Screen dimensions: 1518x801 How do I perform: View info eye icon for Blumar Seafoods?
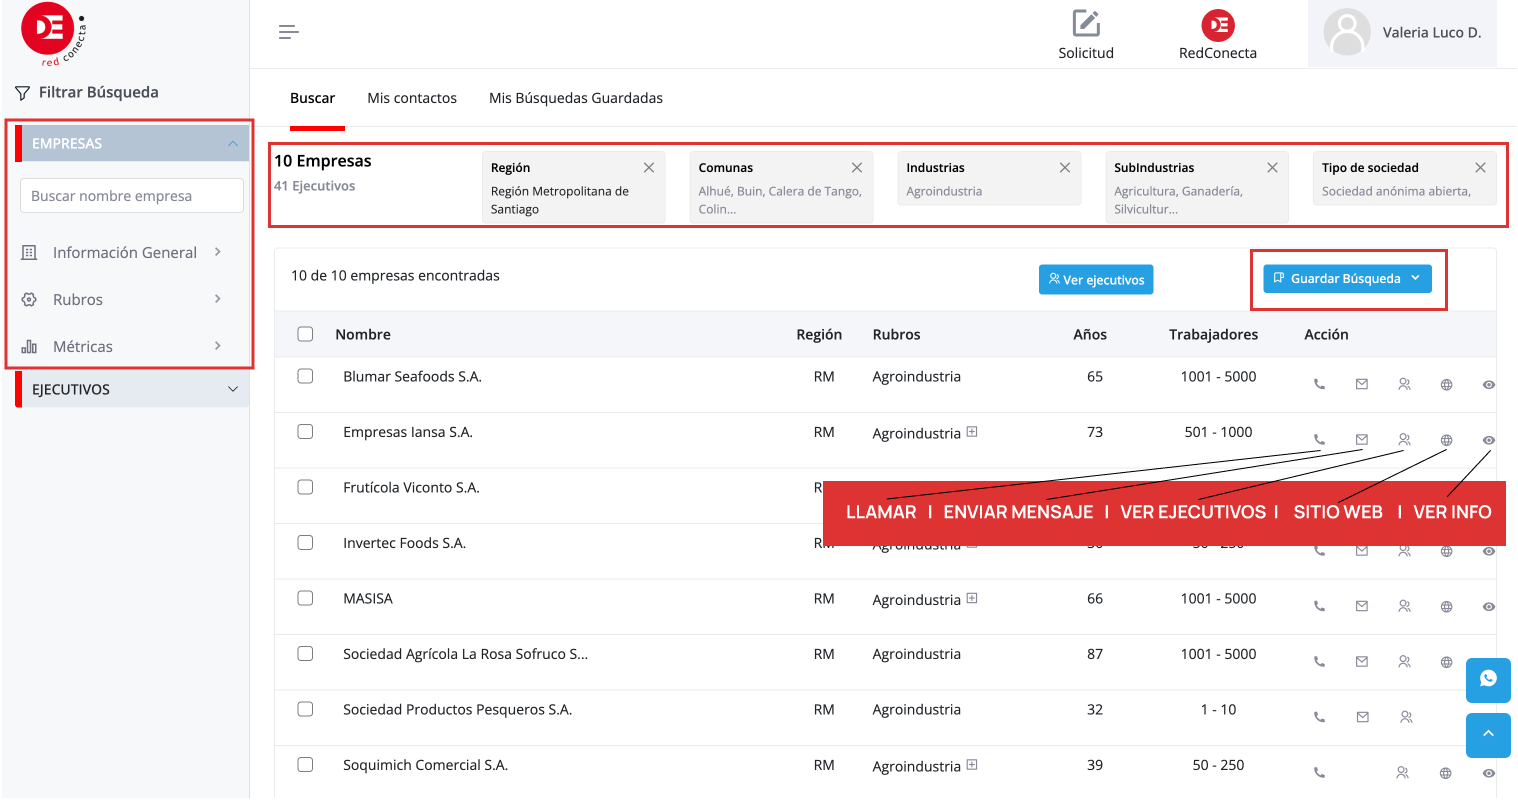pyautogui.click(x=1488, y=384)
